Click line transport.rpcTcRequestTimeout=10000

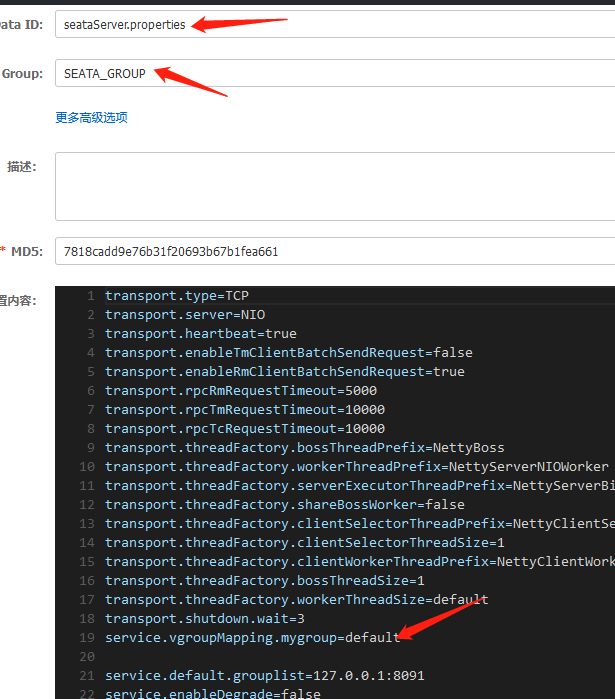[245, 429]
